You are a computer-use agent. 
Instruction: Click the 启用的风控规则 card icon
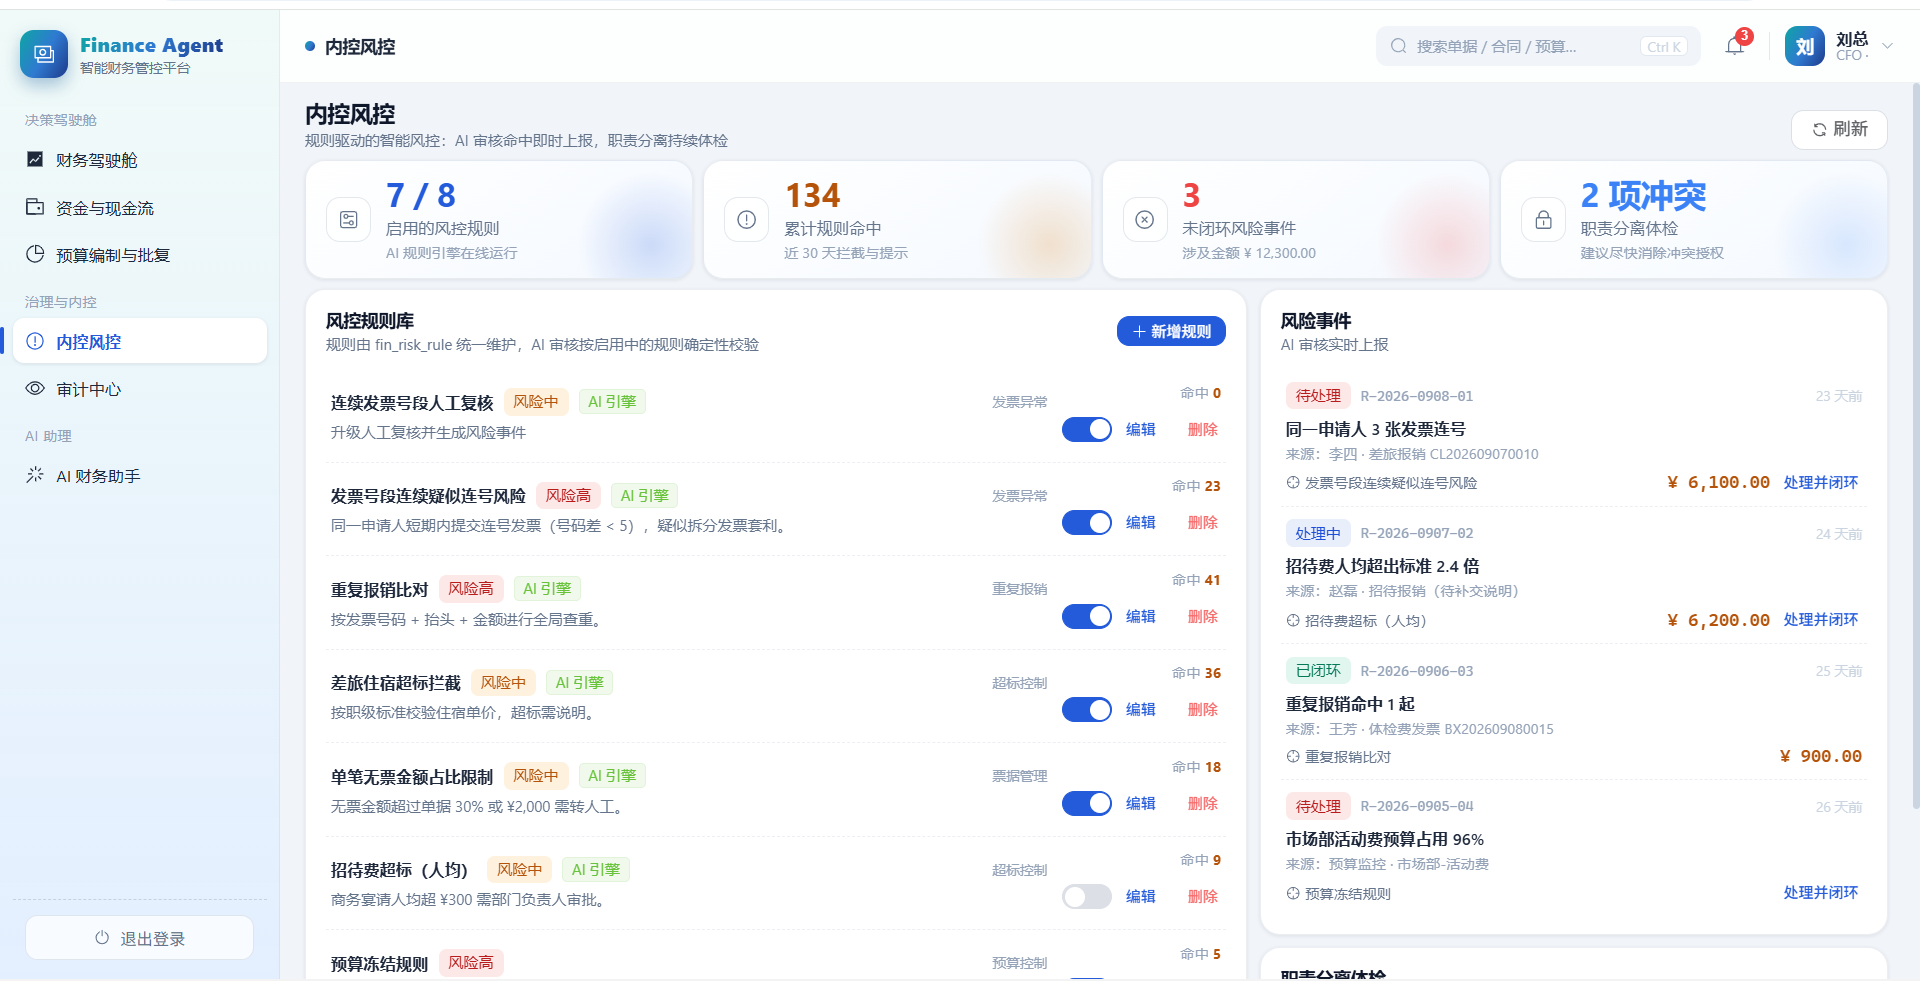349,219
